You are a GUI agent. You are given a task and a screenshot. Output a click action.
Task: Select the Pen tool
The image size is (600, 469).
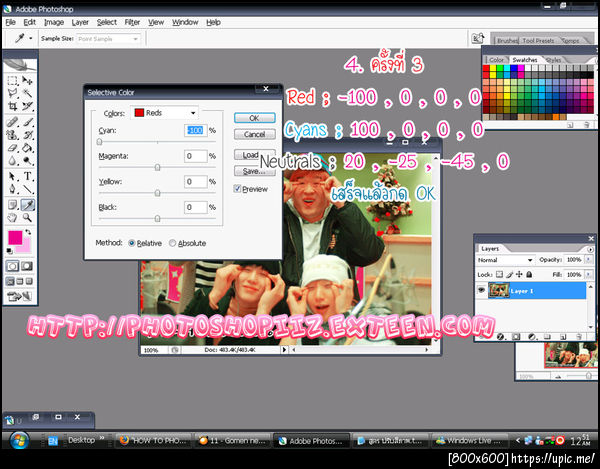click(13, 189)
